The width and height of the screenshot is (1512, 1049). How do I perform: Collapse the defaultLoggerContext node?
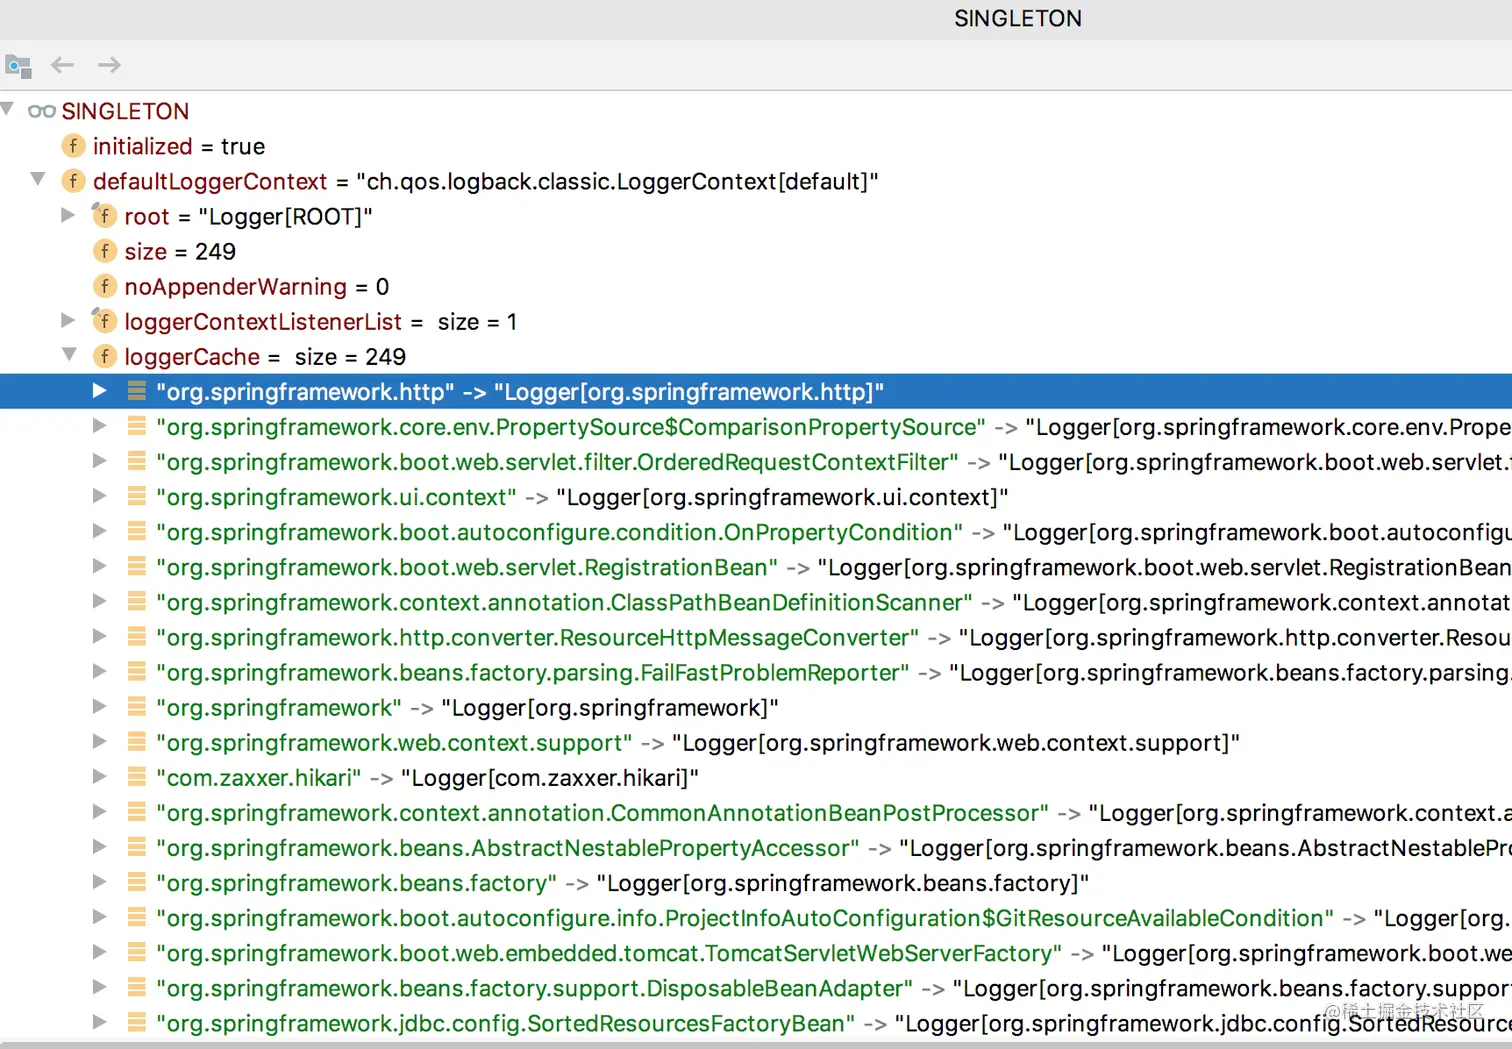tap(38, 179)
